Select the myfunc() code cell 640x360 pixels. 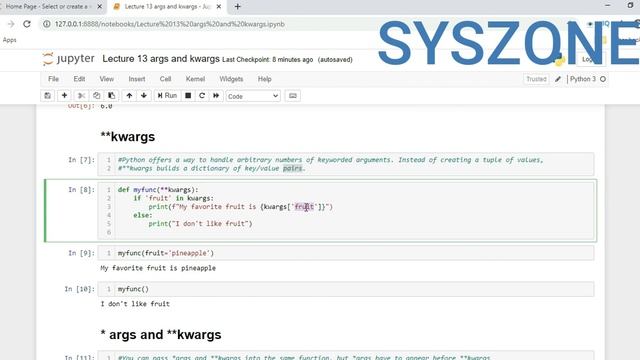click(x=346, y=289)
